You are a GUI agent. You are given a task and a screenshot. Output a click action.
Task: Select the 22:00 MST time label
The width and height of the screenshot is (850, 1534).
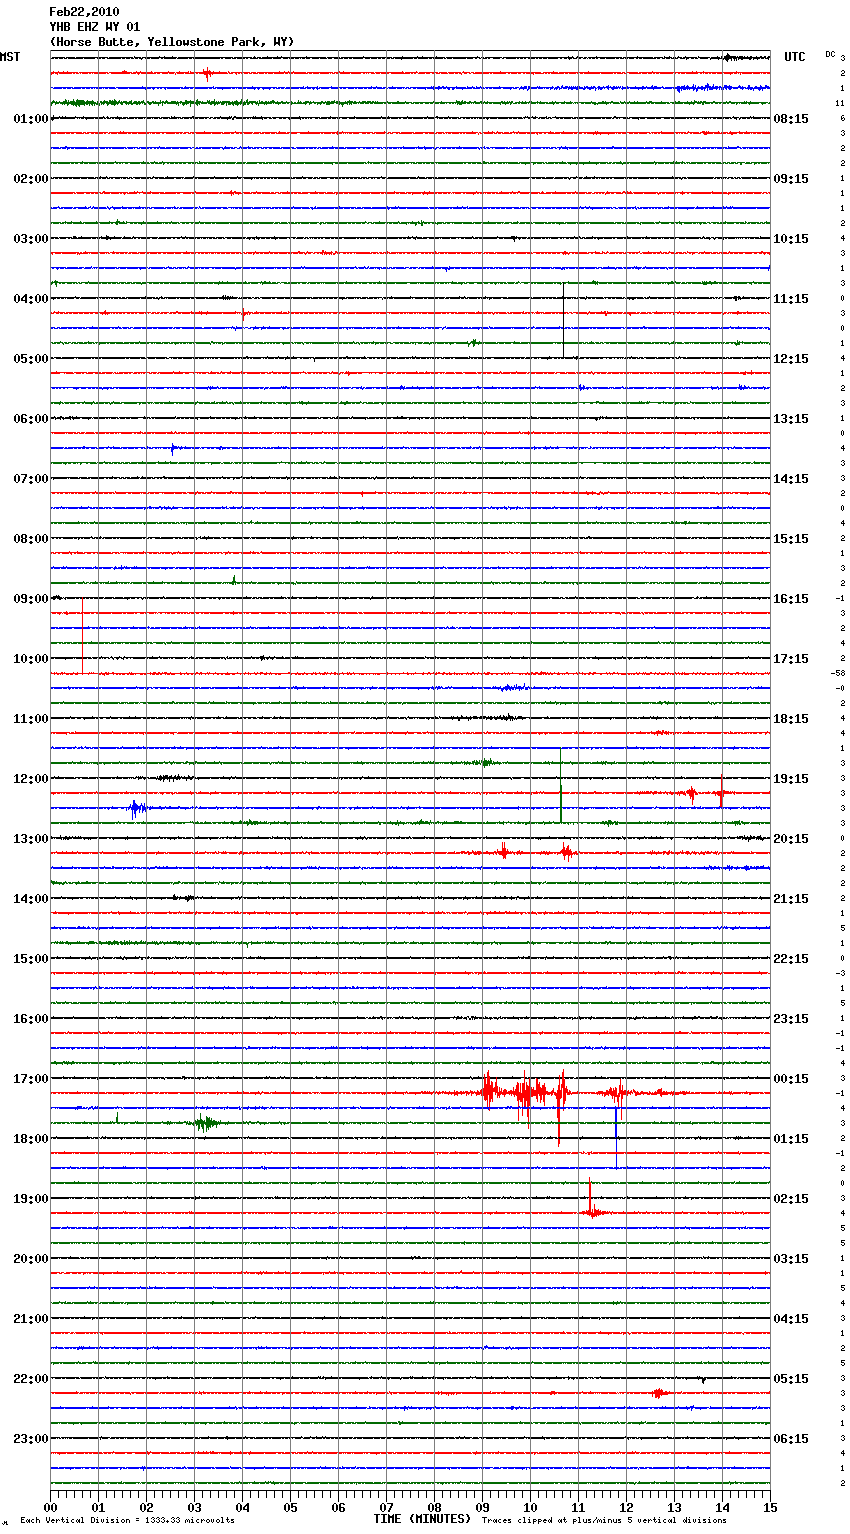[x=30, y=1379]
